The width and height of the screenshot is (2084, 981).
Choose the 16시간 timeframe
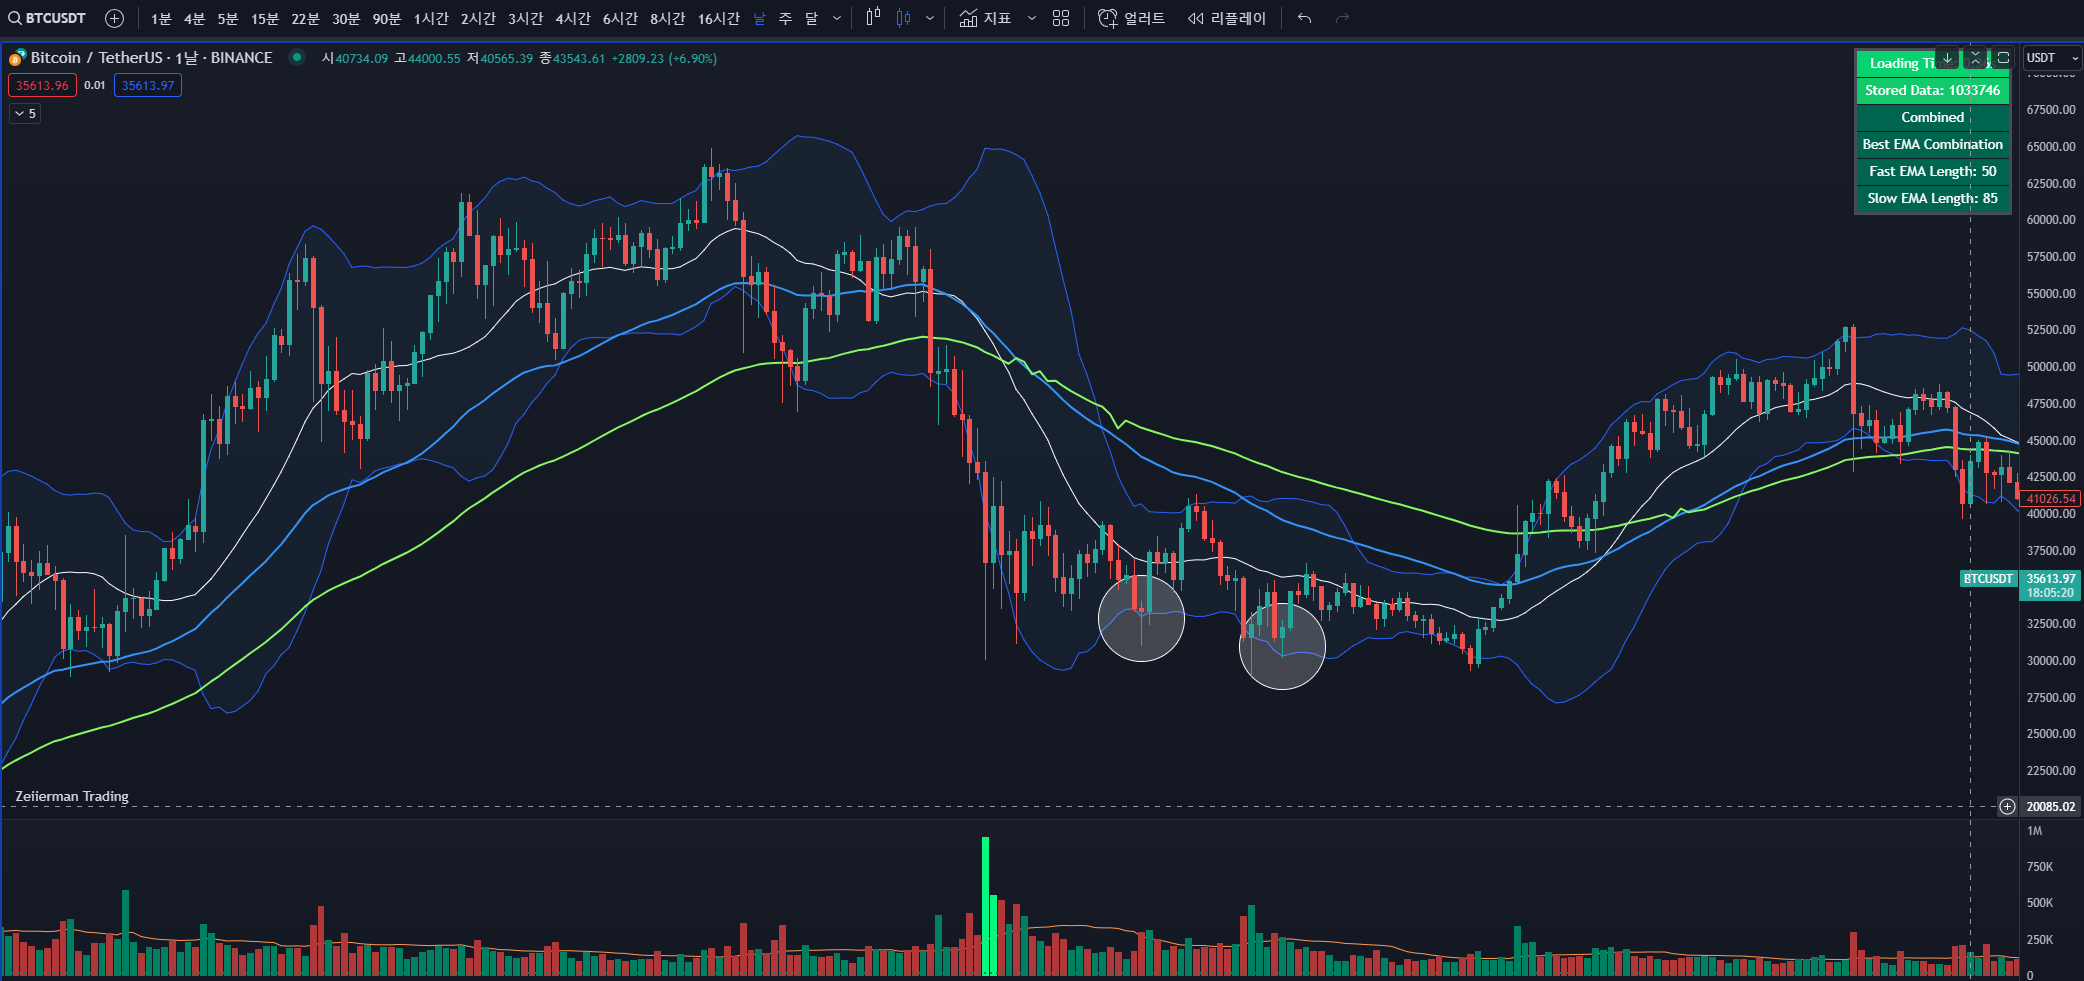coord(718,18)
